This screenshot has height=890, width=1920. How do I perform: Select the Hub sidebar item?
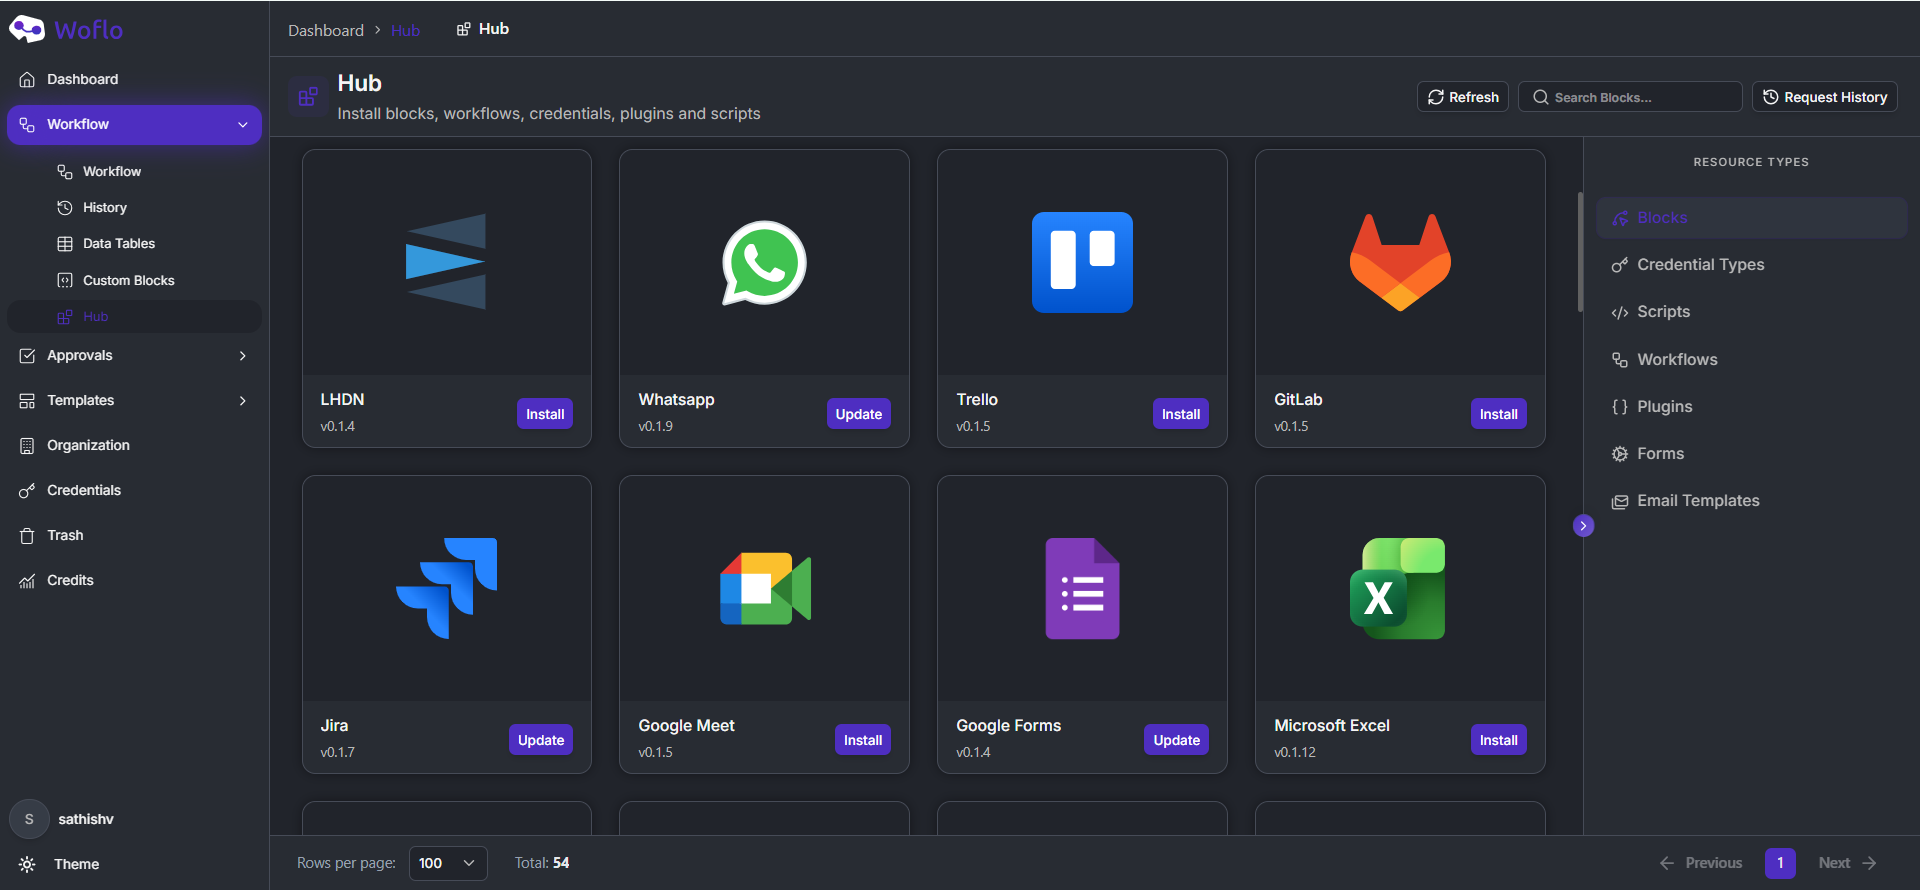pos(134,316)
